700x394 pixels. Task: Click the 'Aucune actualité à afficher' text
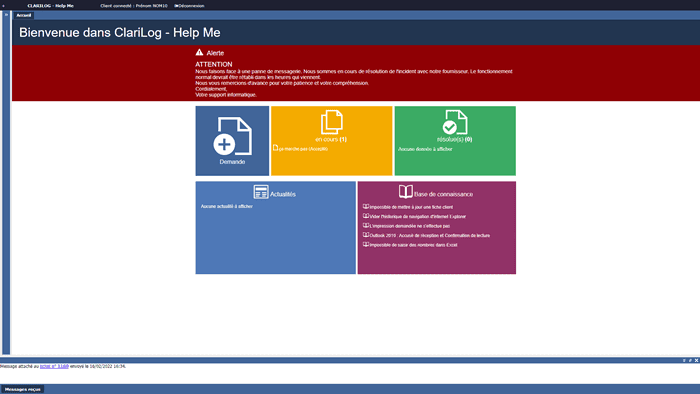click(227, 207)
